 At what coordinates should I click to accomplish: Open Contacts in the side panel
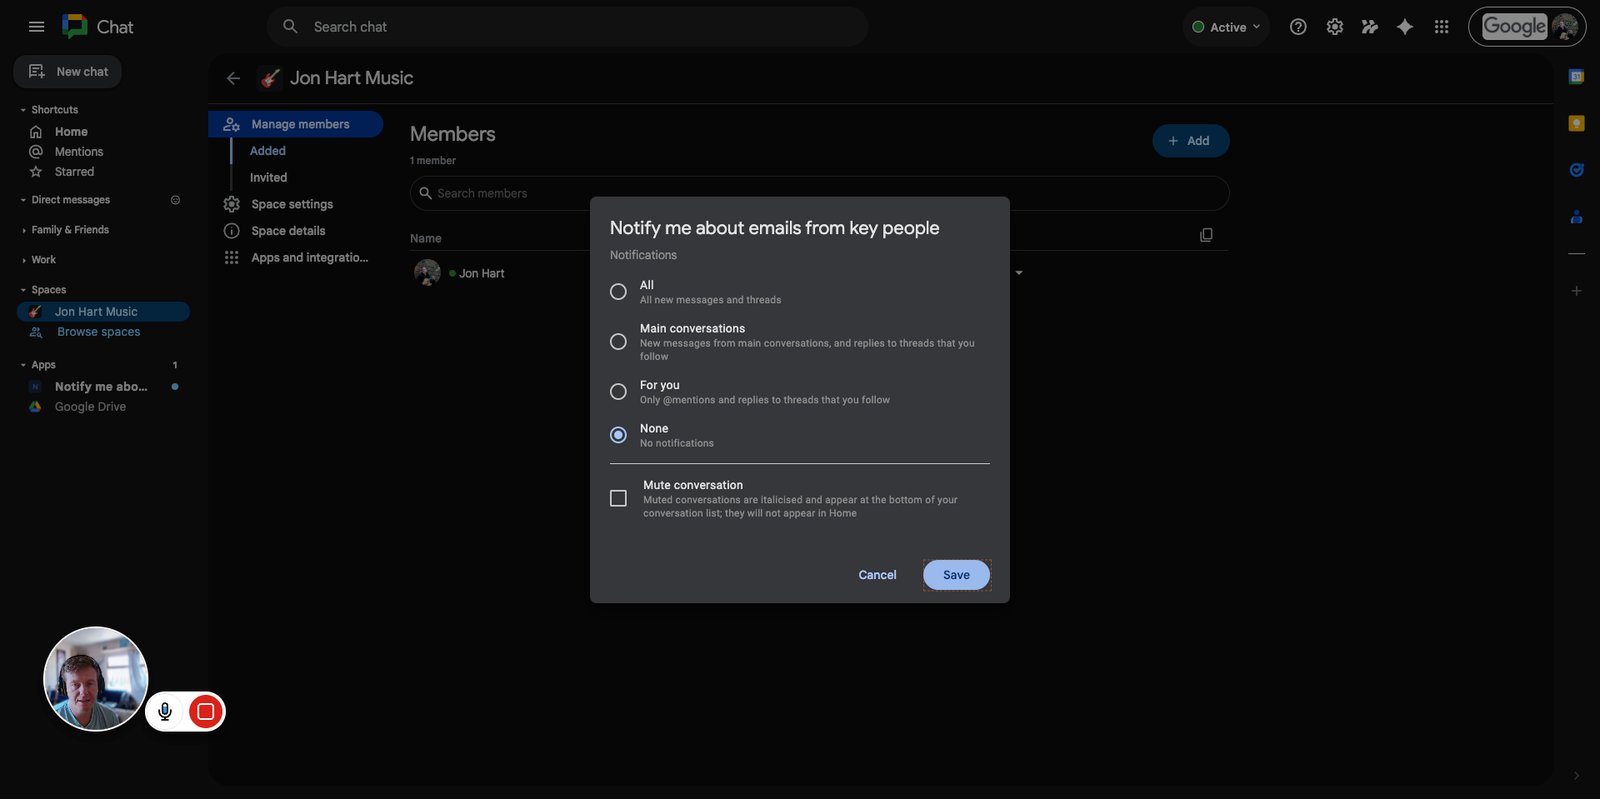pyautogui.click(x=1576, y=216)
